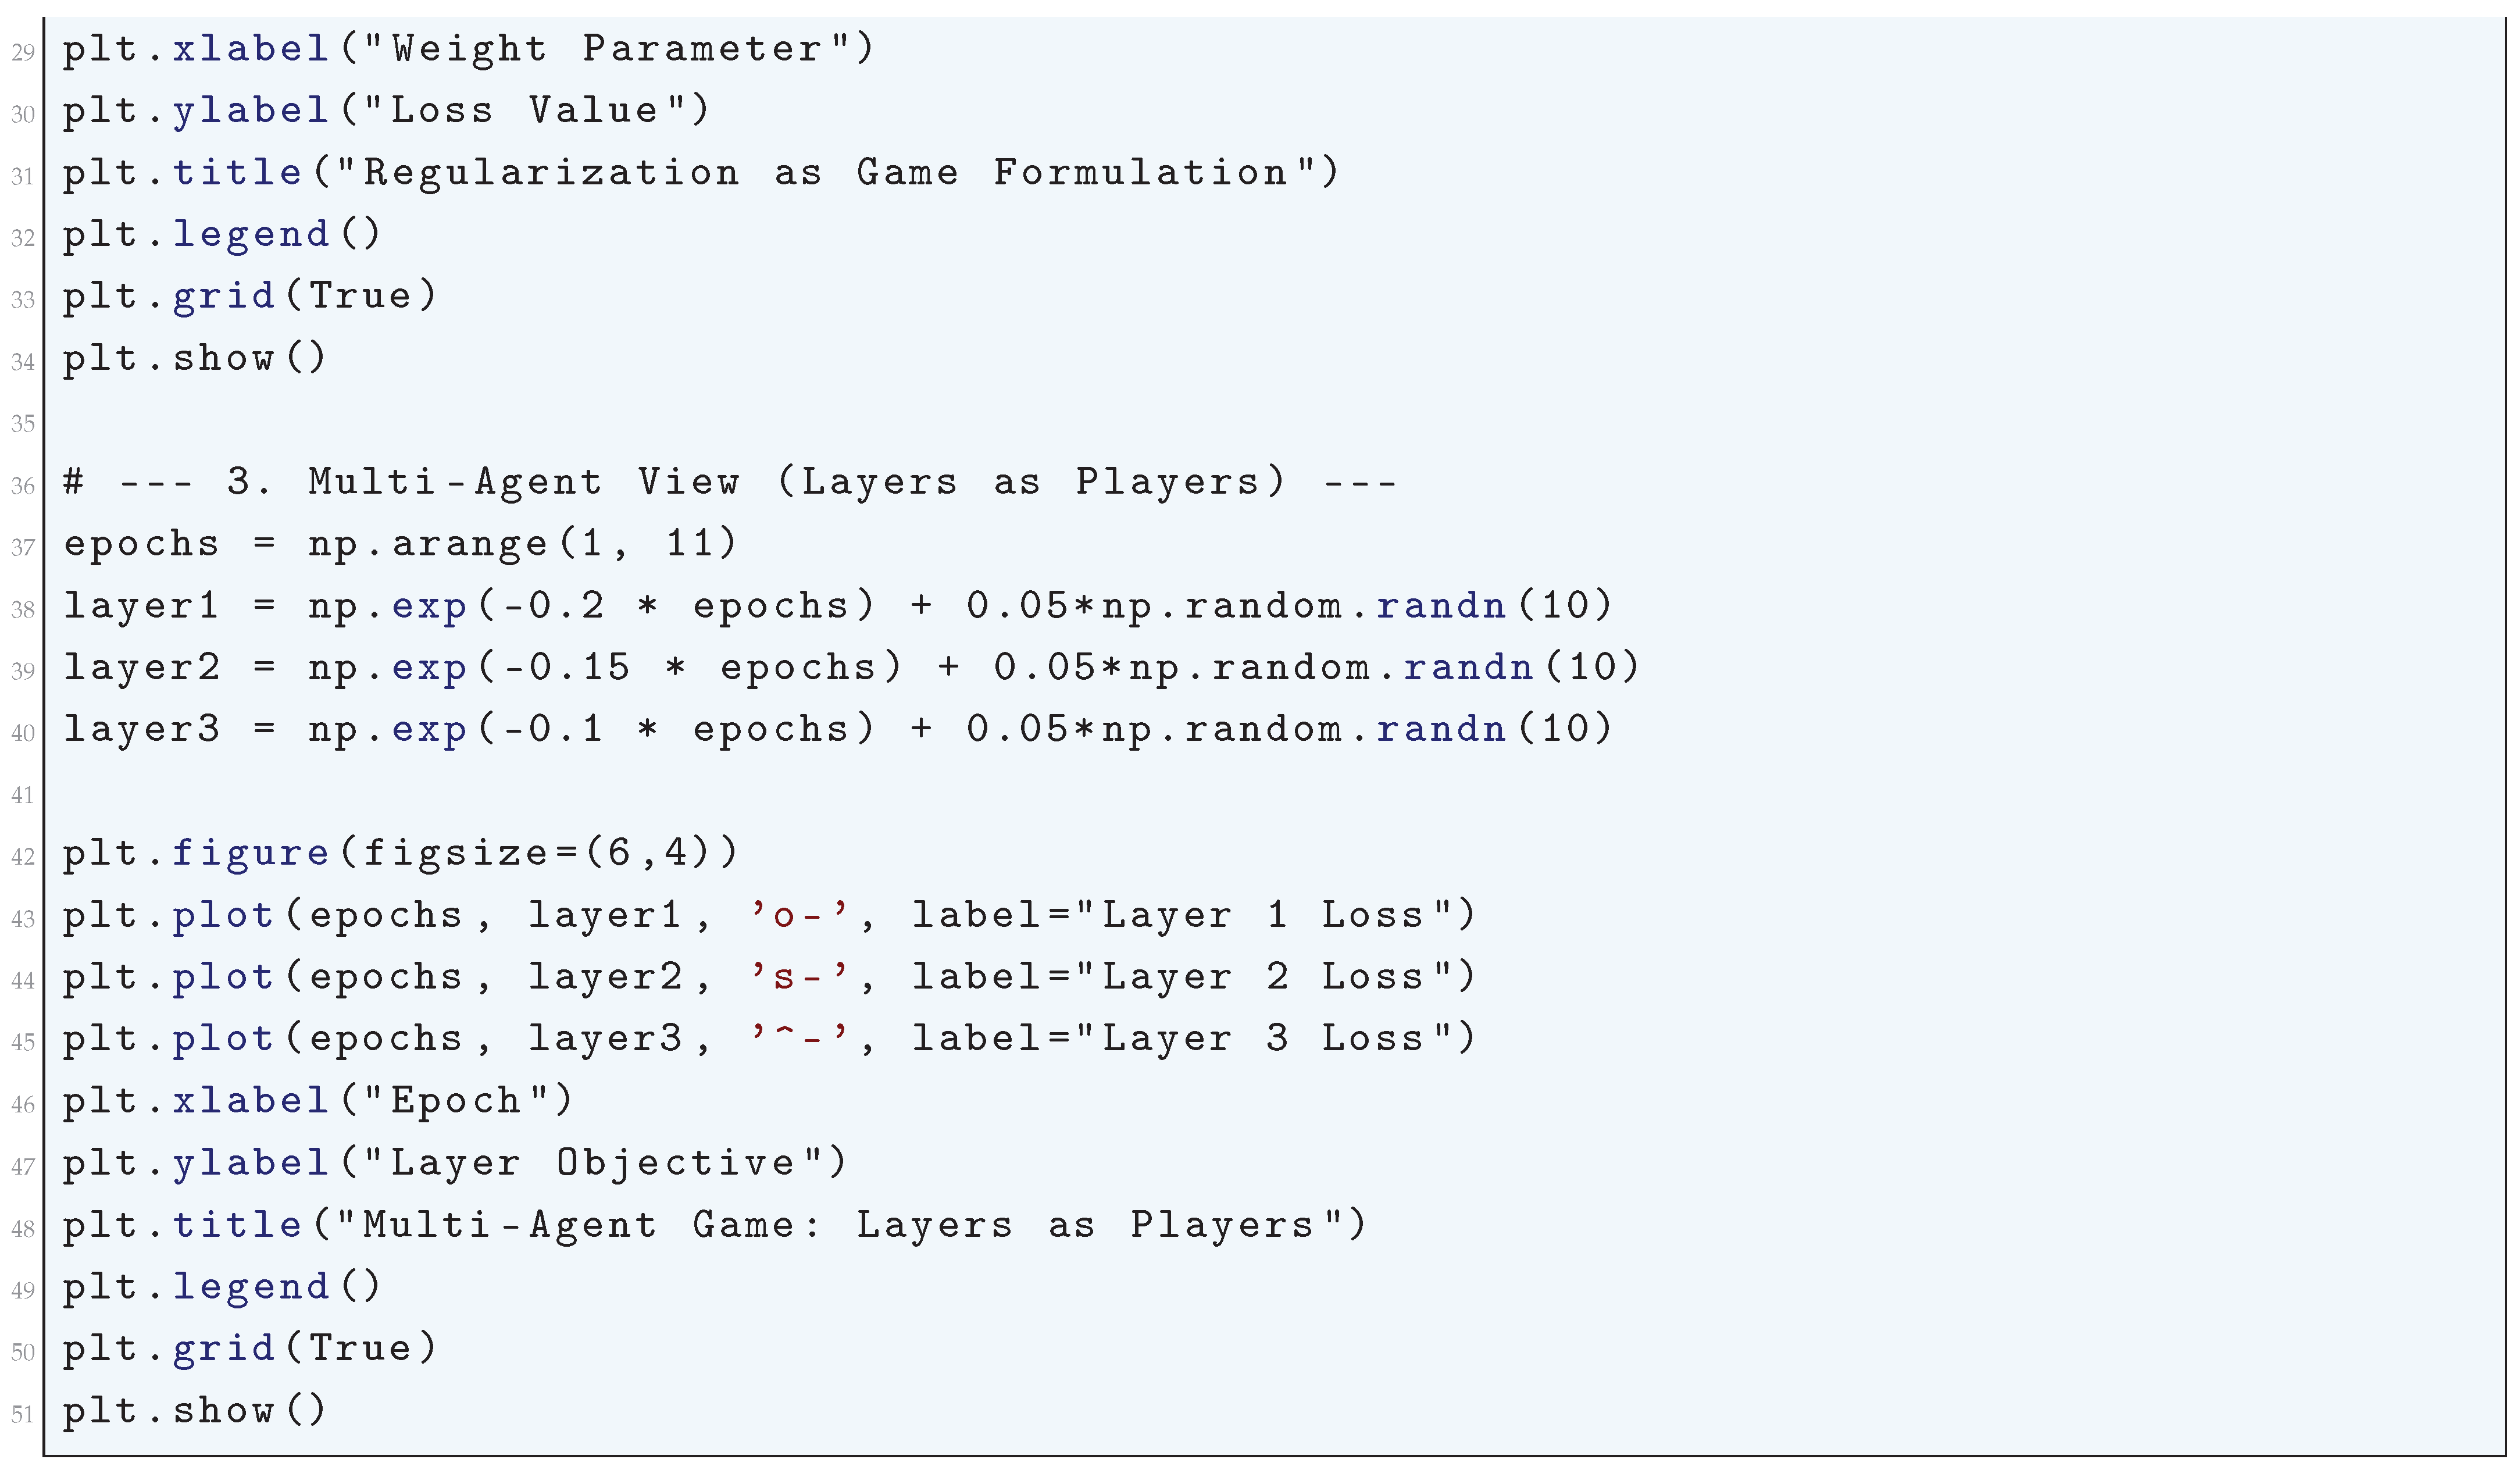Click the xlabel "Epoch" line

pyautogui.click(x=318, y=1101)
